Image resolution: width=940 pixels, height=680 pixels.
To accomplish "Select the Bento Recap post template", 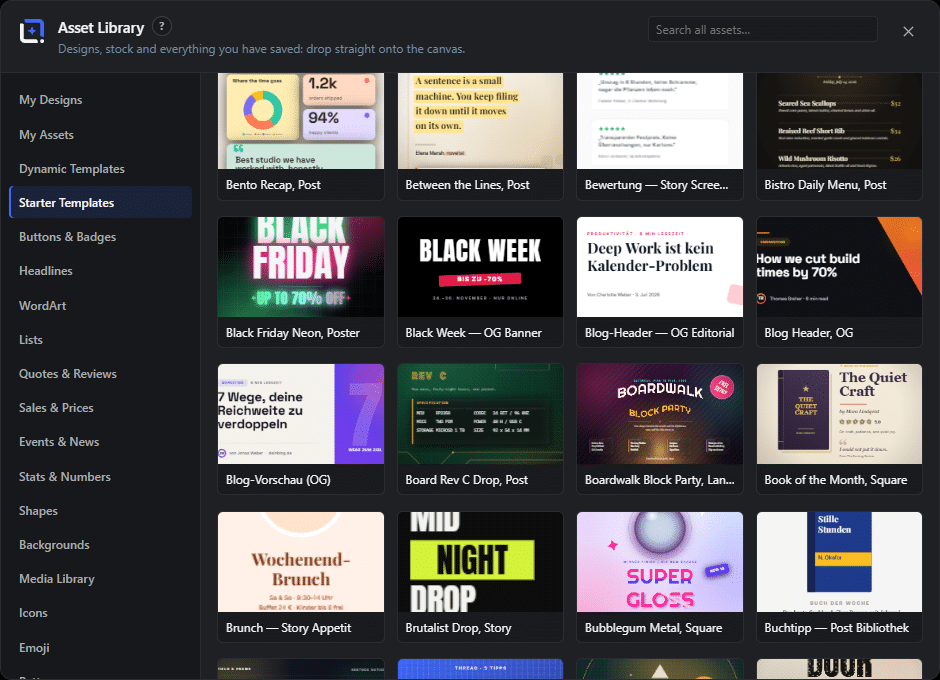I will coord(301,137).
